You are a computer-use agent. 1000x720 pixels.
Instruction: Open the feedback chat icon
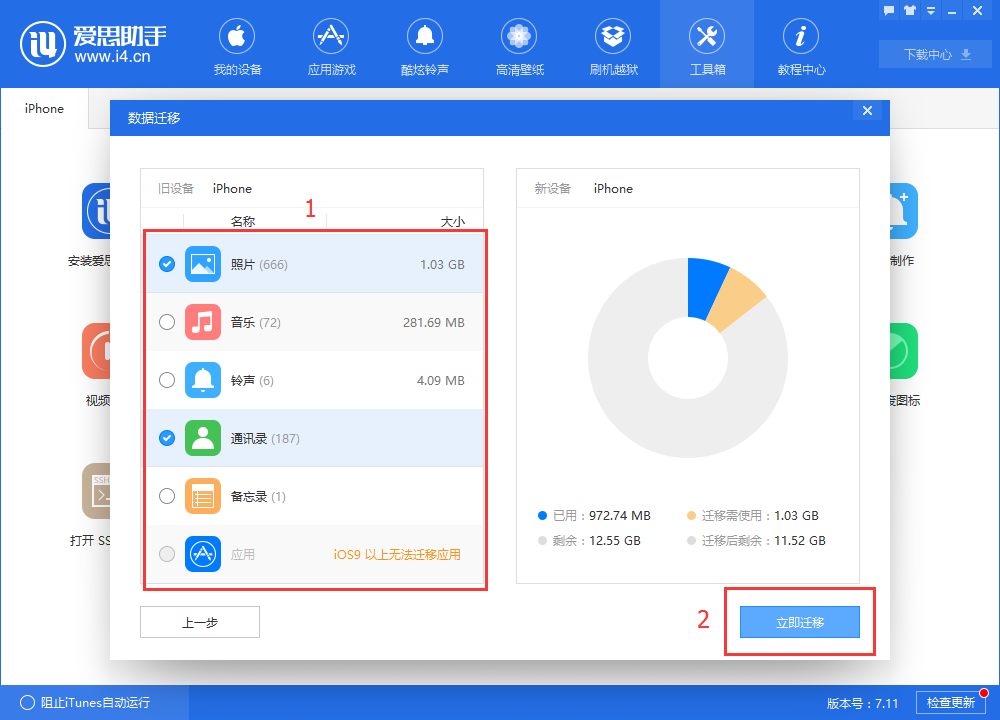(888, 10)
